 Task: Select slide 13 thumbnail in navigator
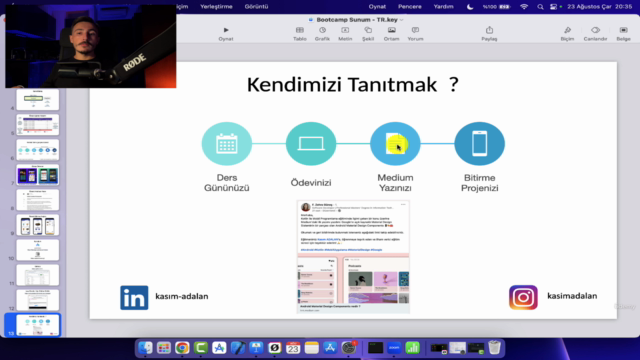click(38, 325)
